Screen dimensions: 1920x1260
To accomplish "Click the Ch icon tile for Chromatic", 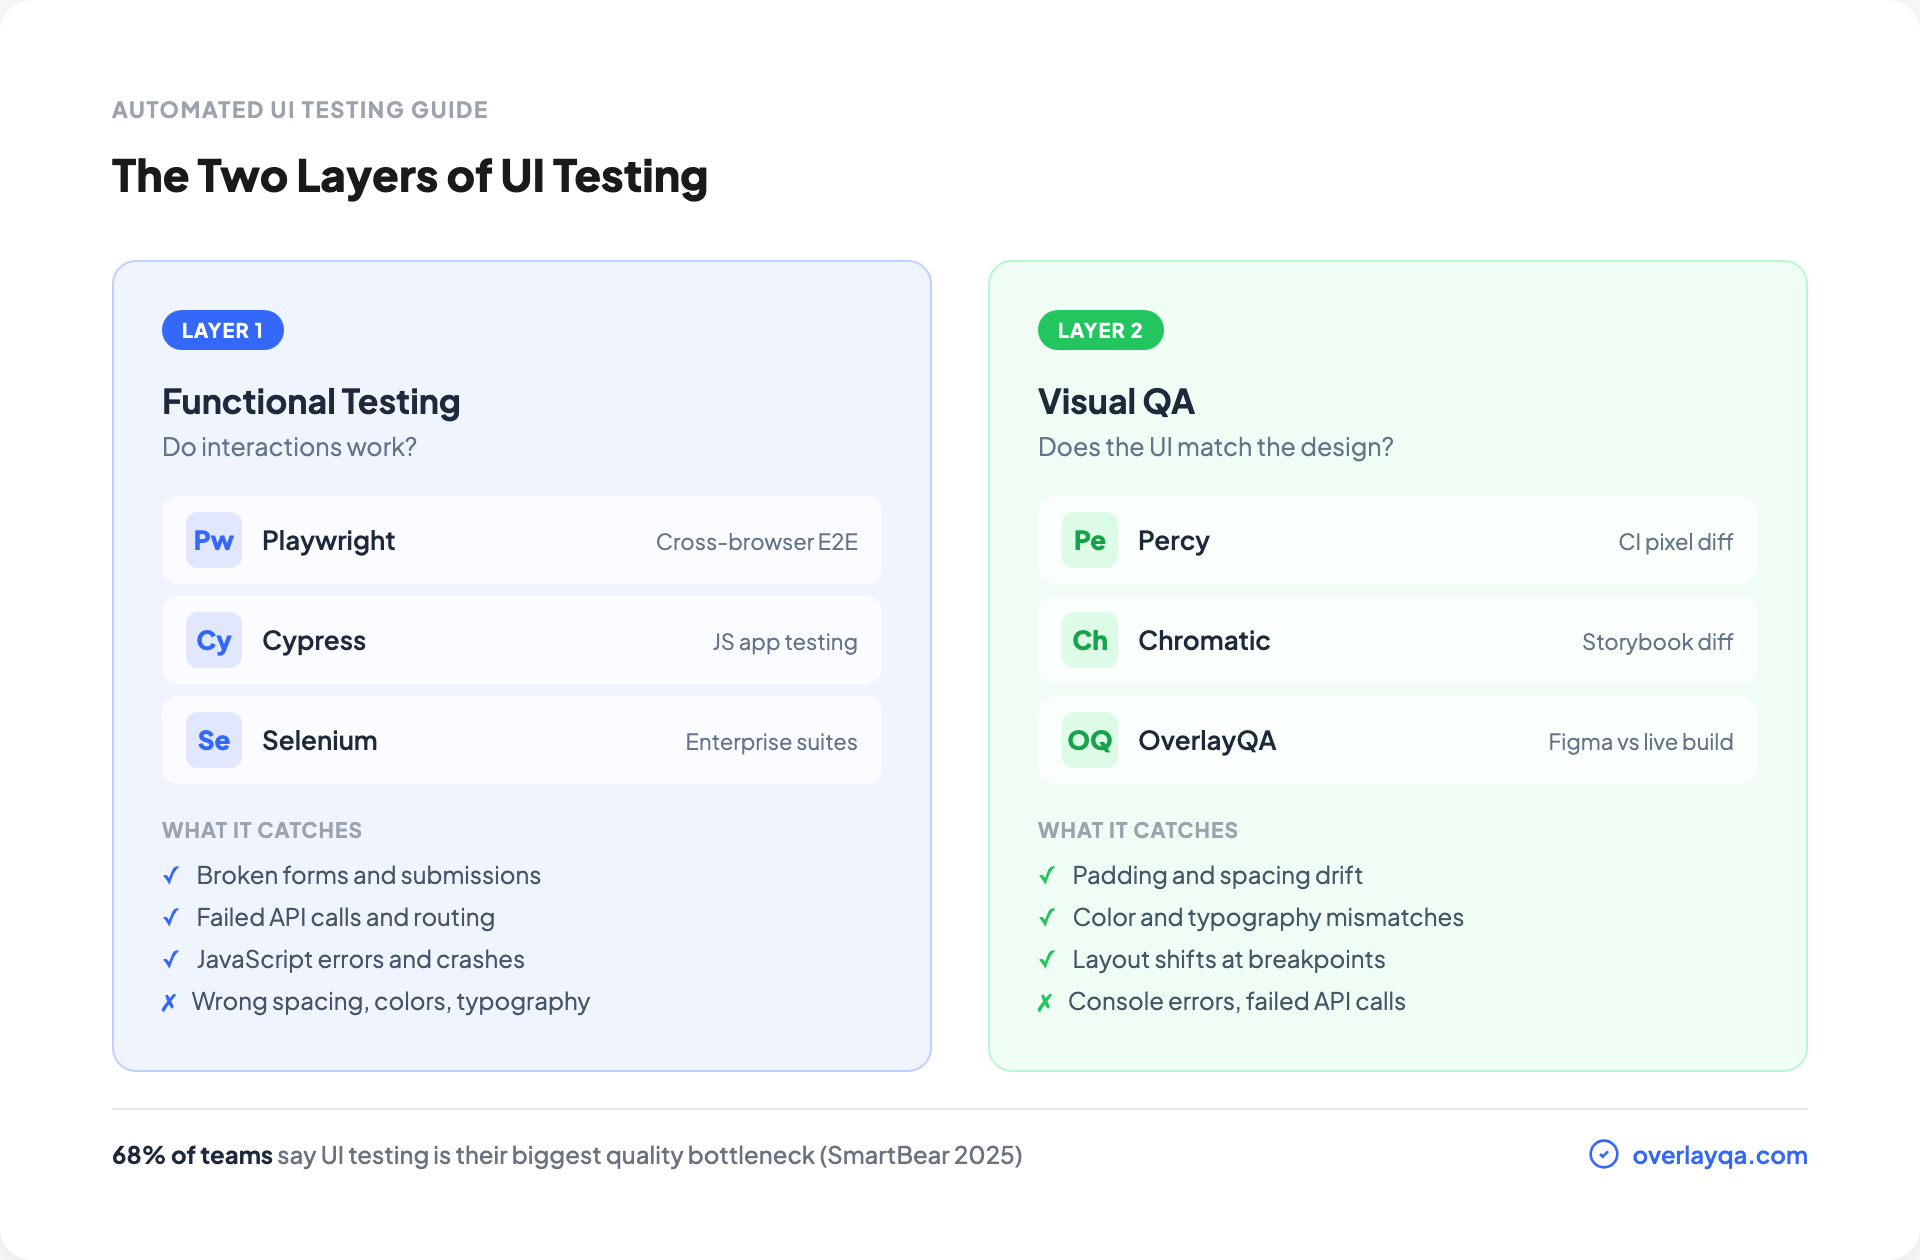I will pos(1090,640).
